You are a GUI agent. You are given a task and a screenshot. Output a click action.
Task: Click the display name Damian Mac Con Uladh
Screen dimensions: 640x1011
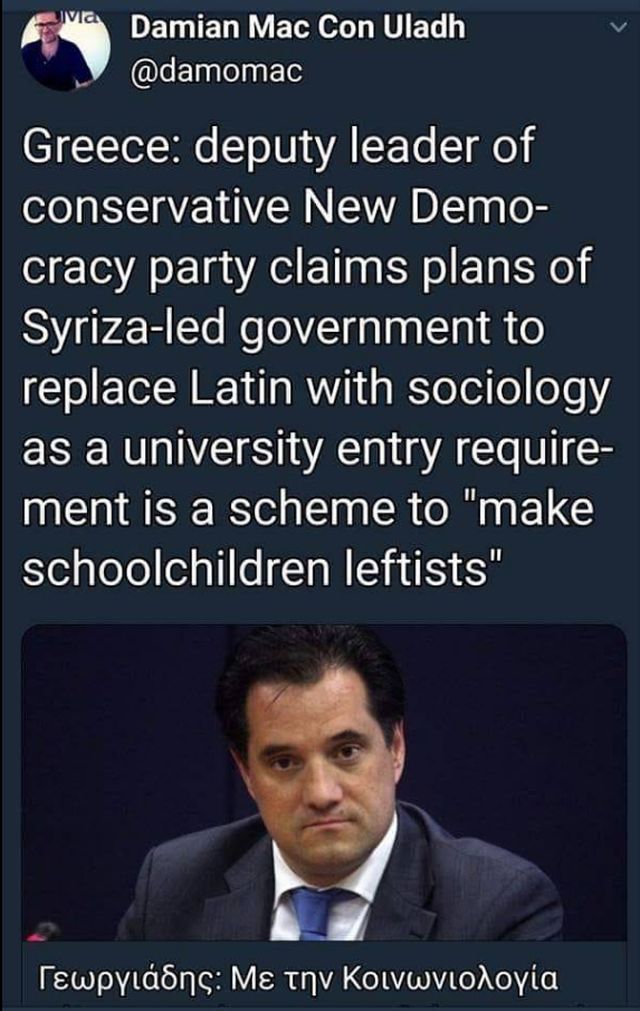tap(297, 27)
